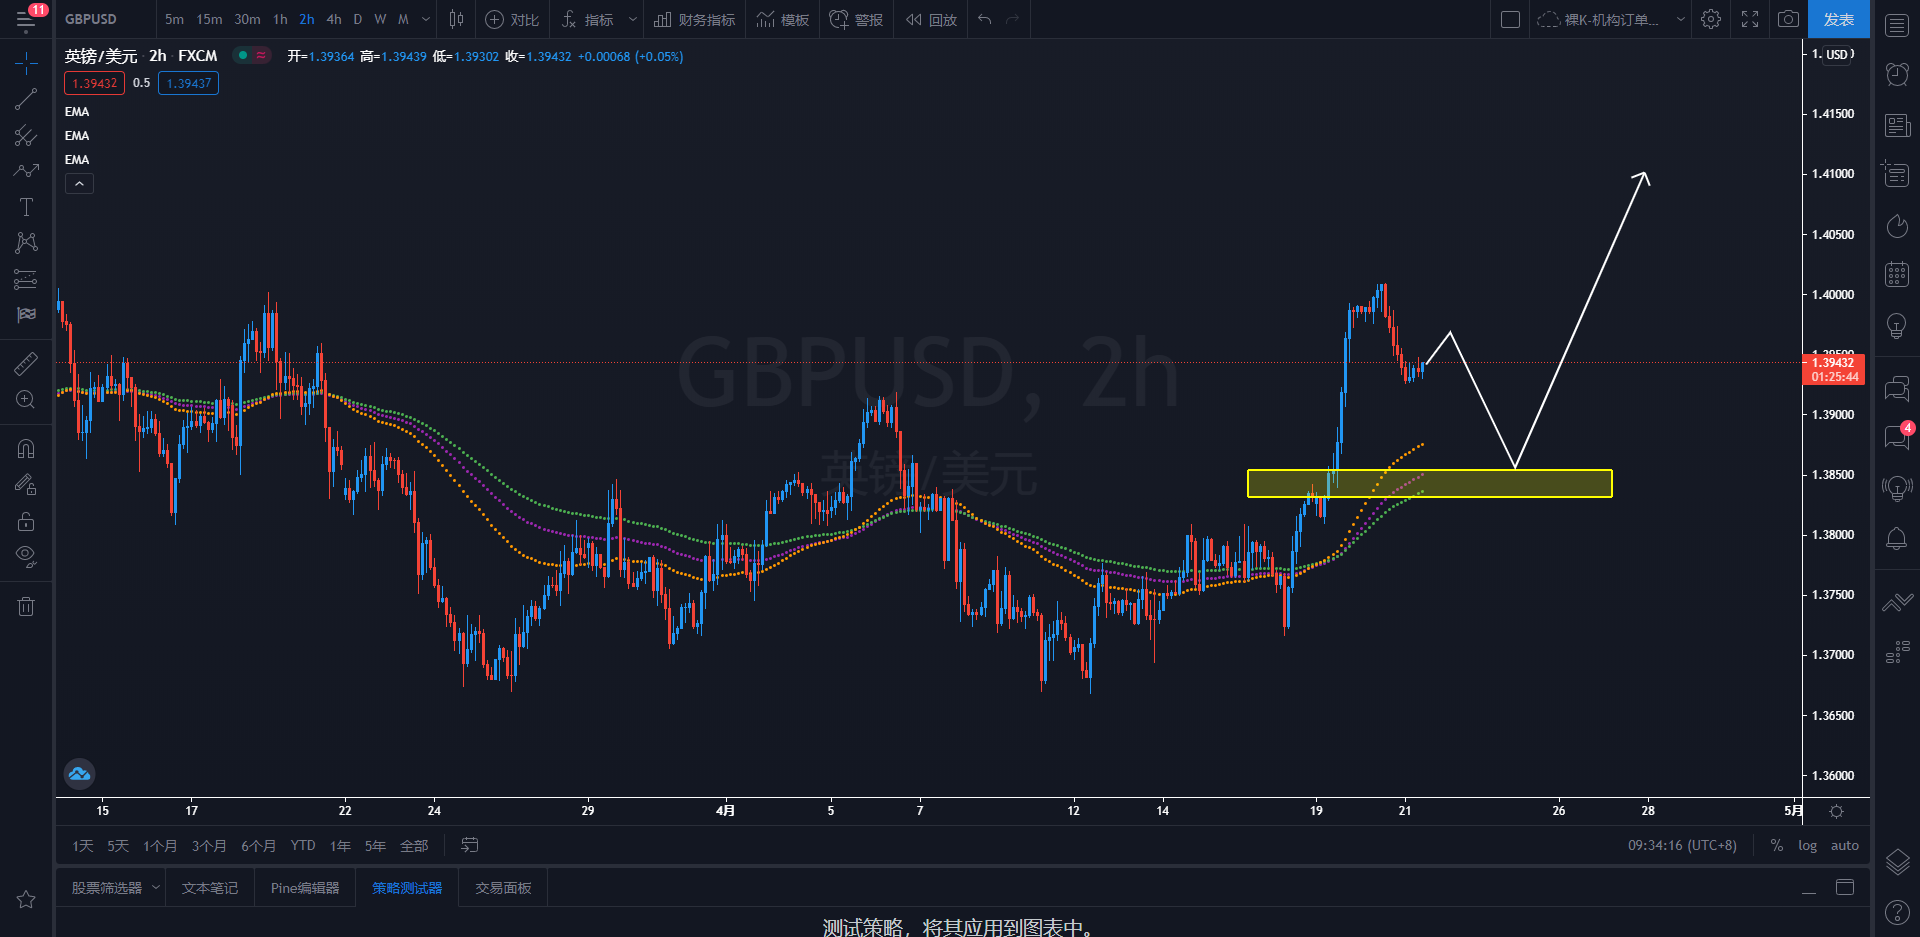Expand the timeframe interval dropdown arrow
This screenshot has width=1920, height=937.
426,19
